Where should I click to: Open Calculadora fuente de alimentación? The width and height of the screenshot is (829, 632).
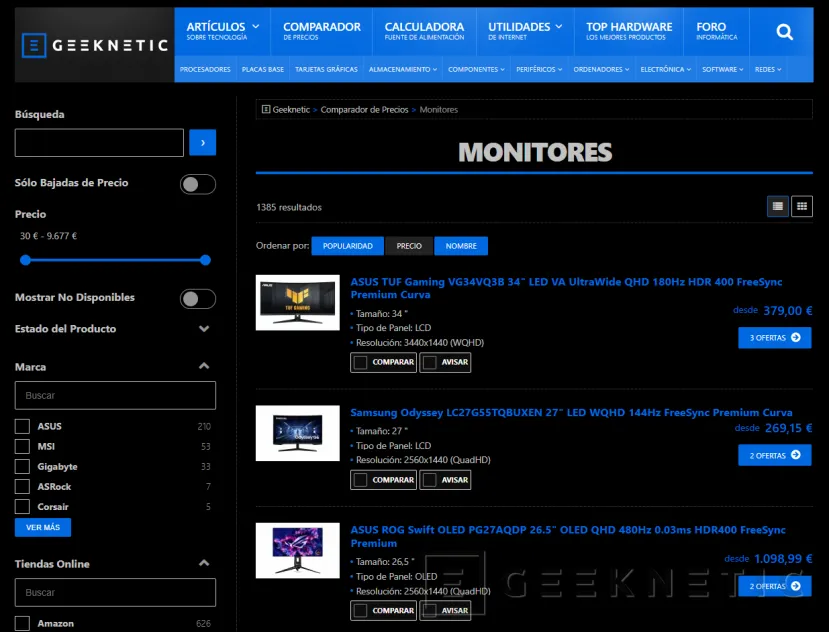click(424, 31)
